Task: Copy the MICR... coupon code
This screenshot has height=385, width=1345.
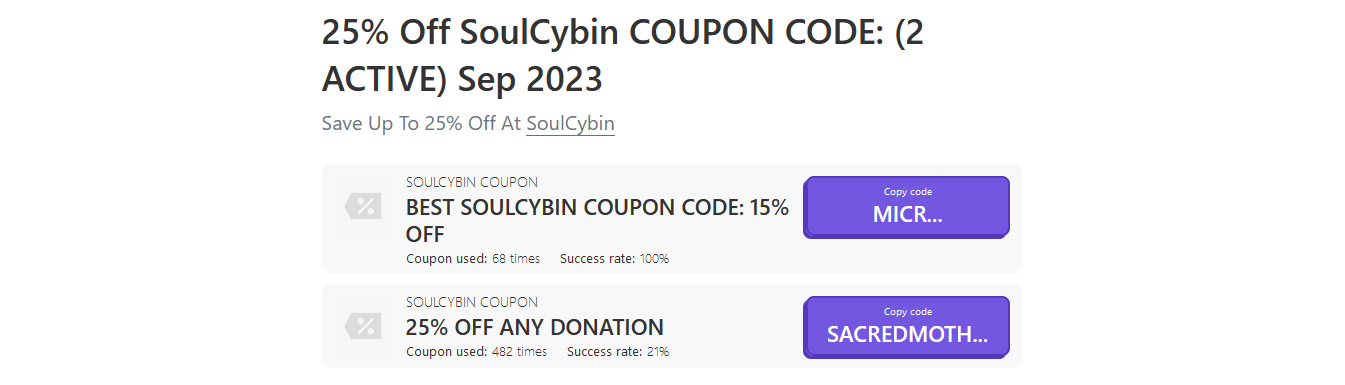Action: [907, 207]
